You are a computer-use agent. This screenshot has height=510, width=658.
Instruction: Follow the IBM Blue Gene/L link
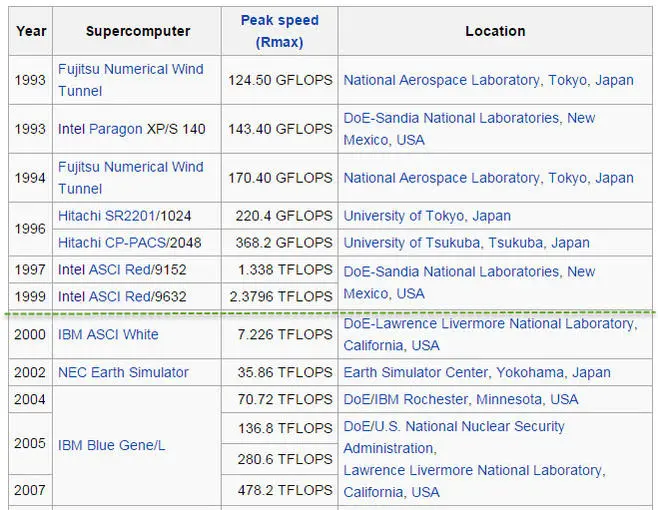point(112,445)
